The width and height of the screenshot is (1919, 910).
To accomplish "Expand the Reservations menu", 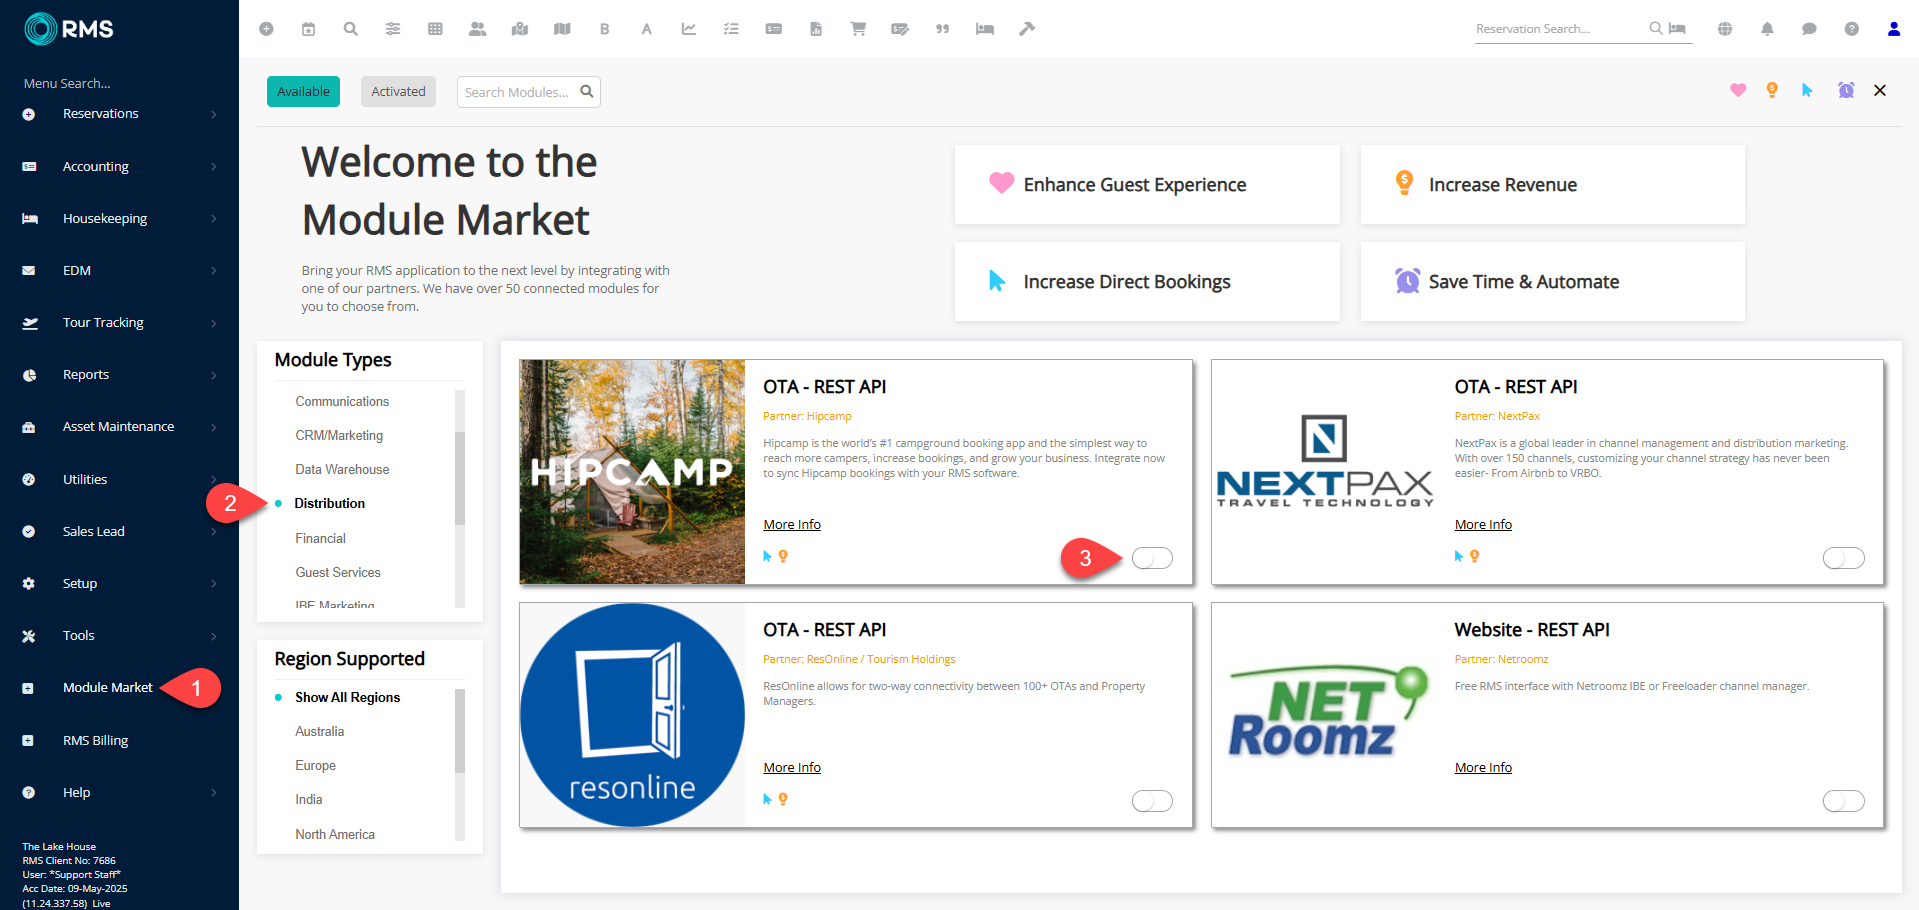I will [x=119, y=114].
